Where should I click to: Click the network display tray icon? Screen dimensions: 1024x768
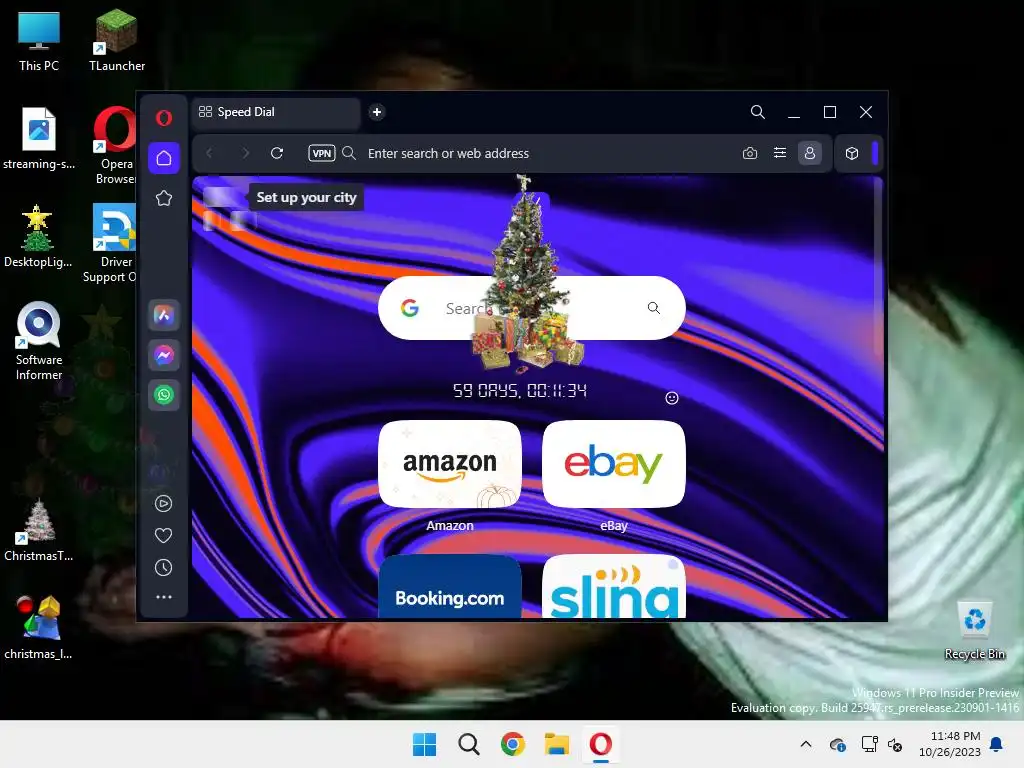click(x=869, y=744)
